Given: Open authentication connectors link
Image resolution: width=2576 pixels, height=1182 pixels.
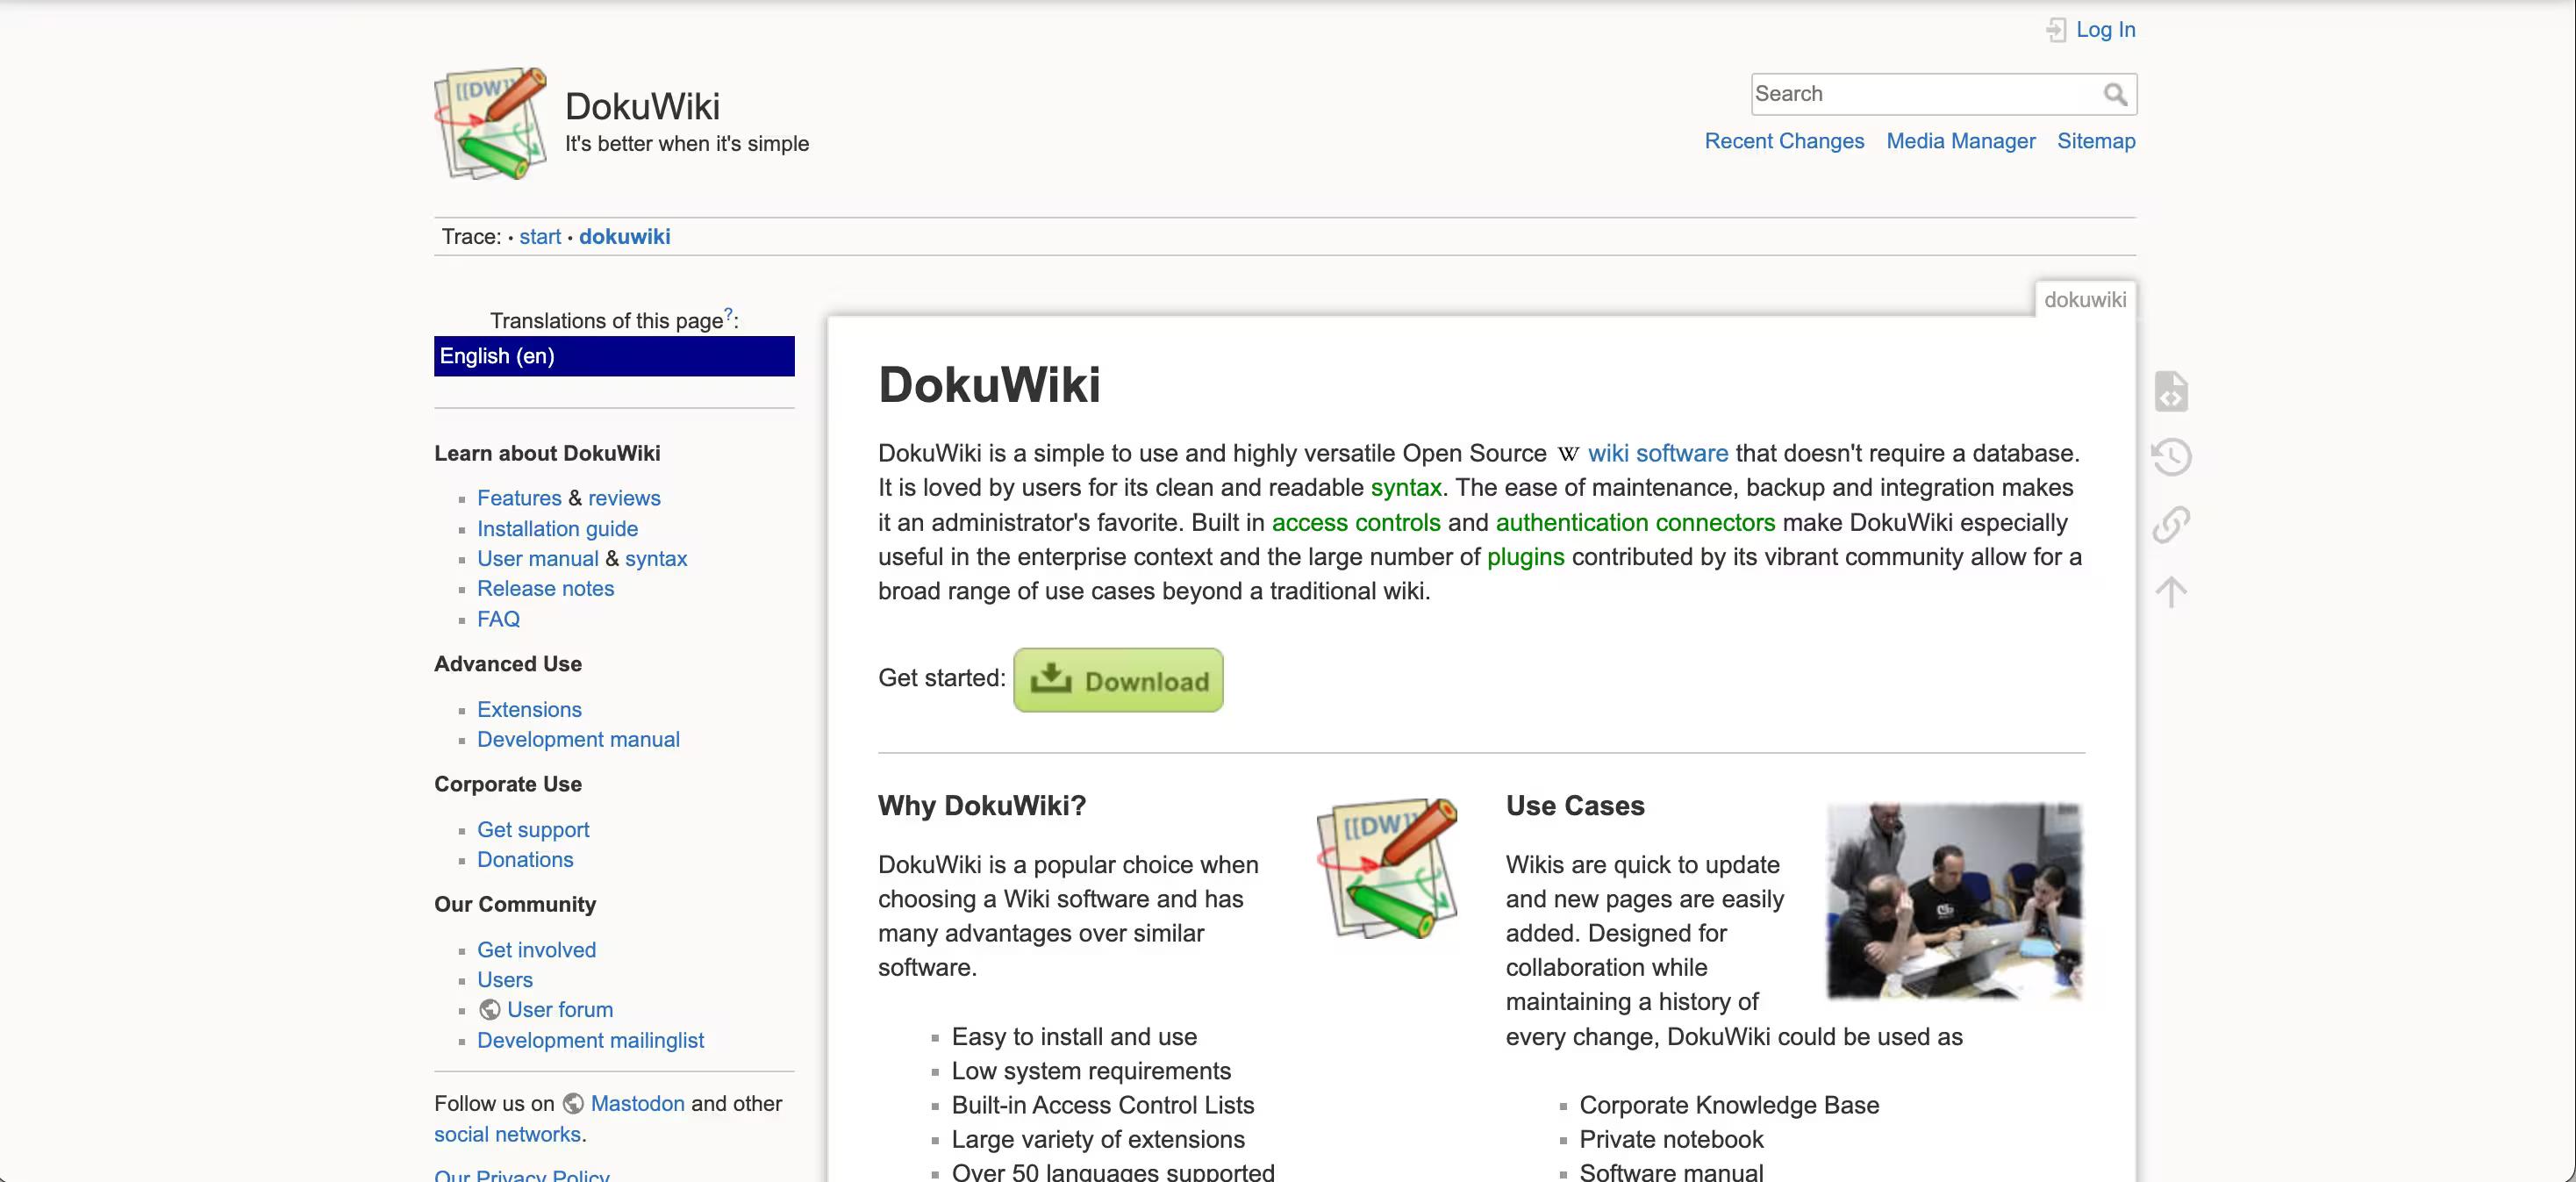Looking at the screenshot, I should pyautogui.click(x=1635, y=523).
